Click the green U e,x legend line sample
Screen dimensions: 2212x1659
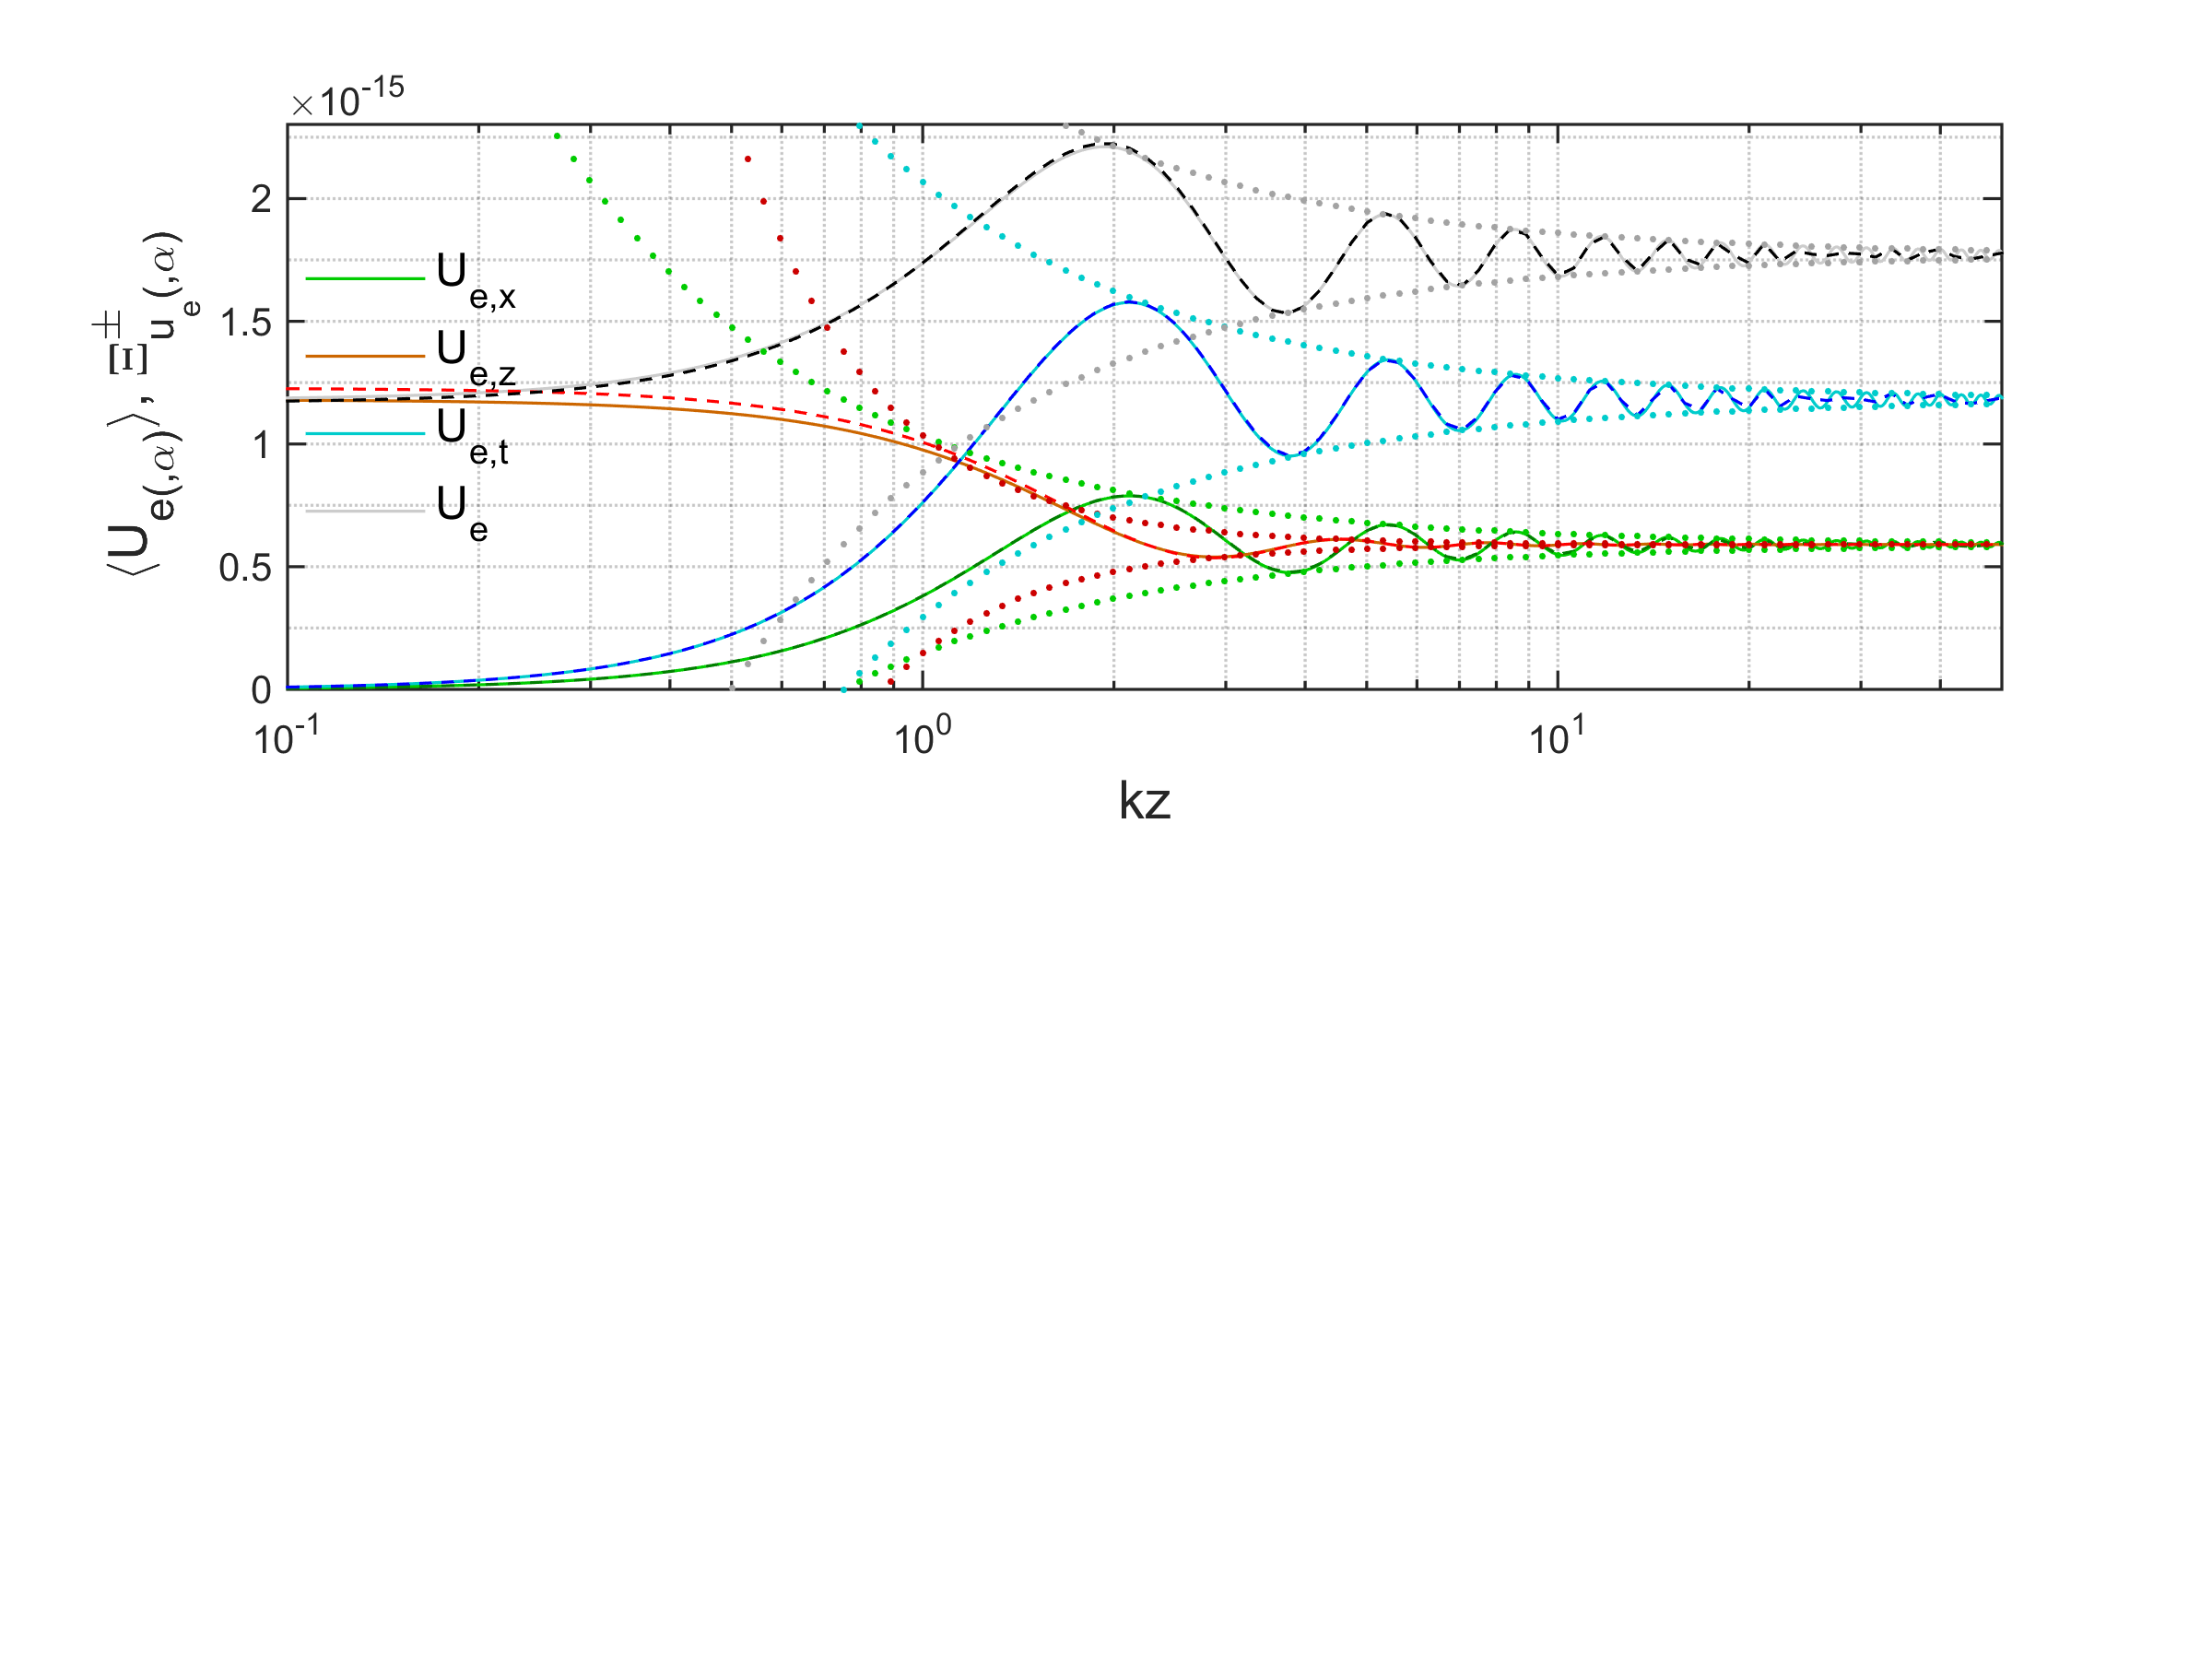(x=365, y=278)
